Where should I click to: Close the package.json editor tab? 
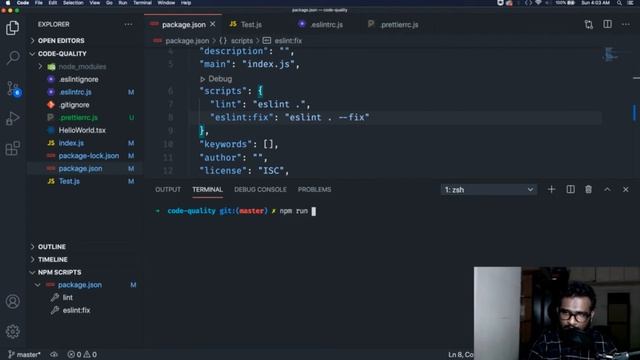click(213, 24)
